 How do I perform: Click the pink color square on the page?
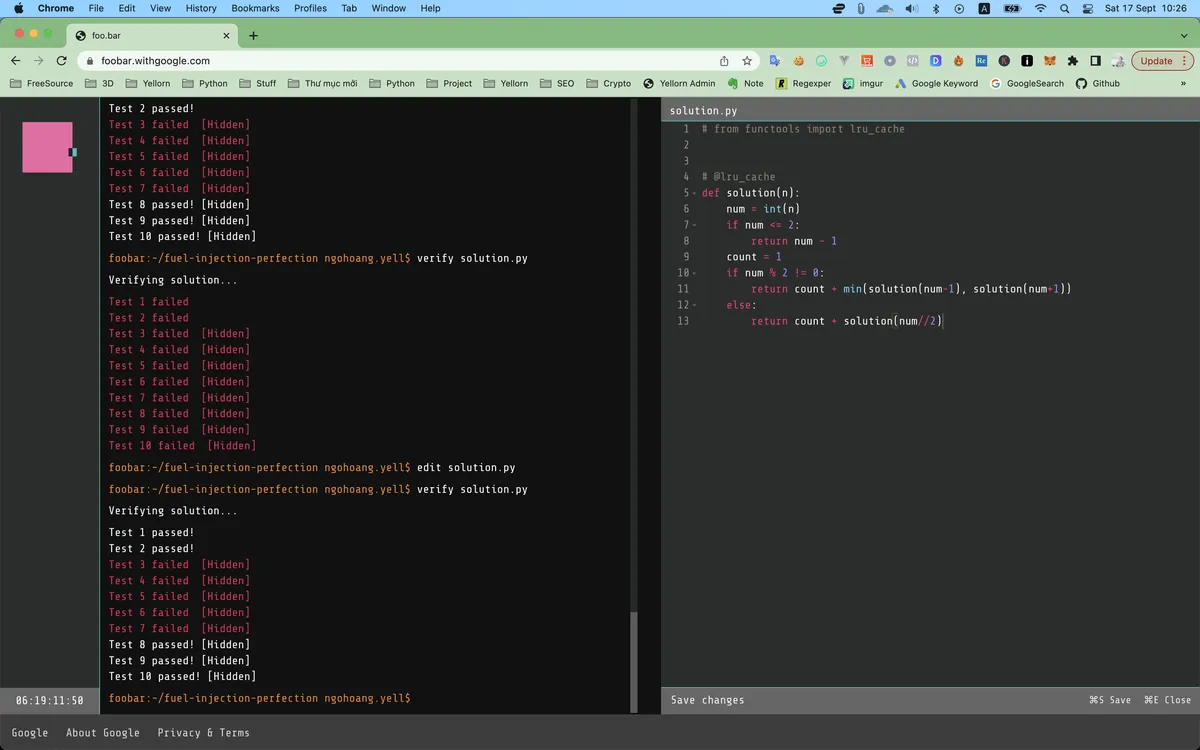(x=46, y=146)
